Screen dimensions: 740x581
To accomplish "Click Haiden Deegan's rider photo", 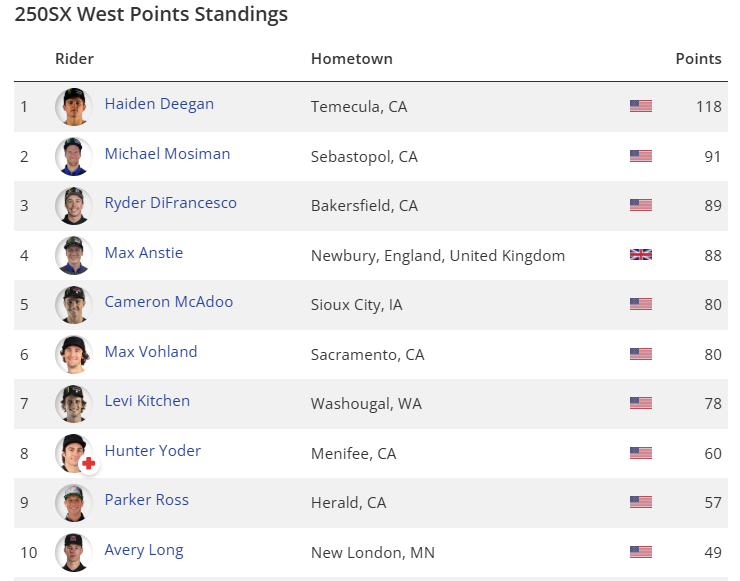I will tap(73, 106).
